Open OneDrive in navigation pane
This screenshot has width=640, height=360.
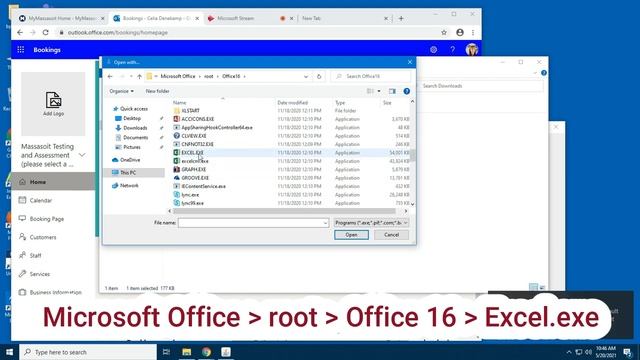tap(126, 160)
